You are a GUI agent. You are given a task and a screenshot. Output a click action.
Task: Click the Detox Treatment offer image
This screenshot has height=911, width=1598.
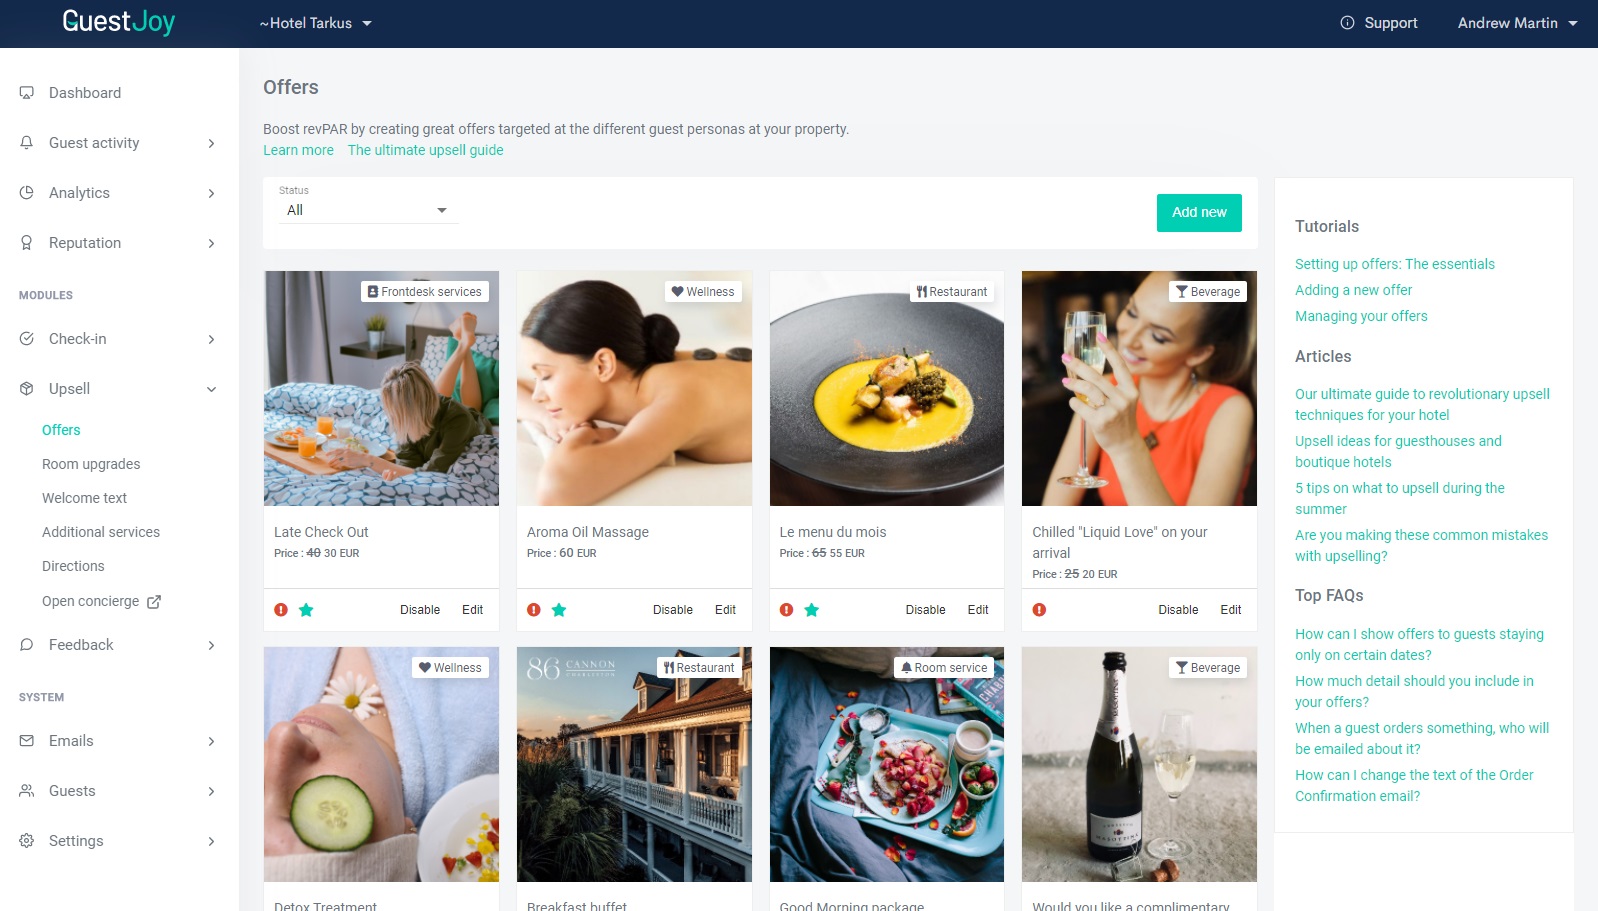click(381, 764)
